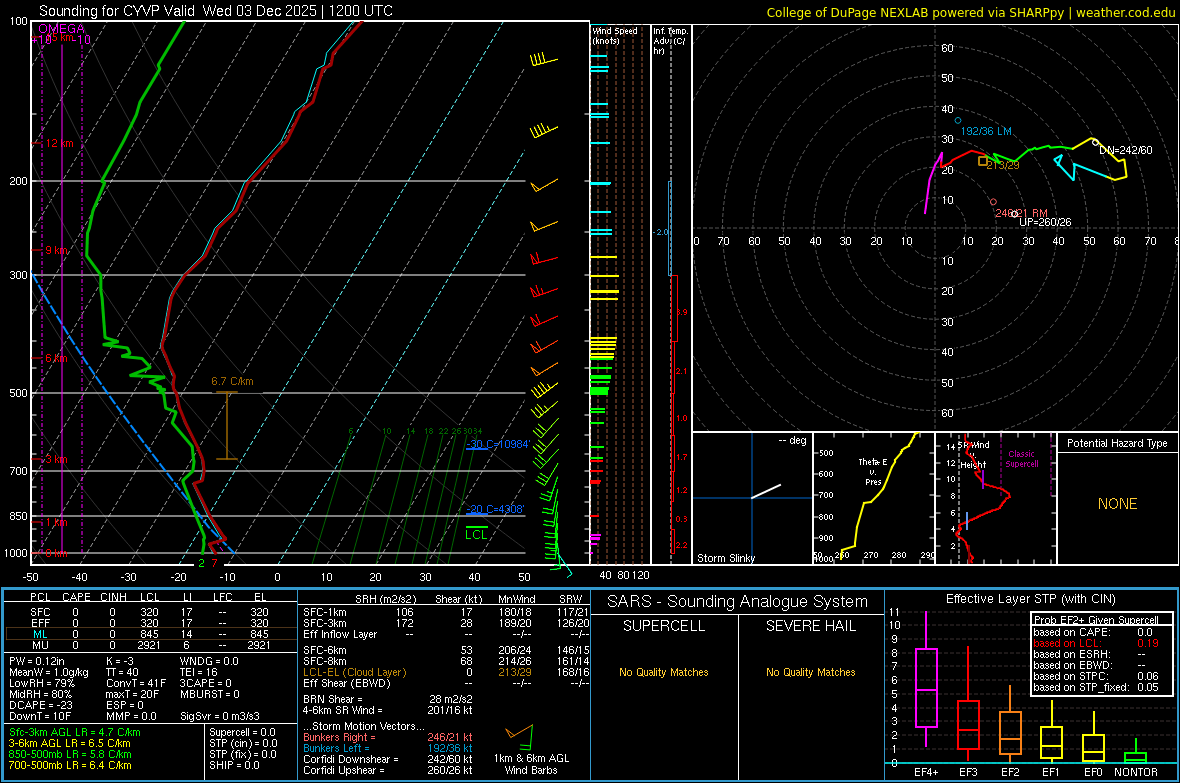1180x783 pixels.
Task: Click the '6.7 C/km' lapse rate label
Action: click(x=233, y=381)
